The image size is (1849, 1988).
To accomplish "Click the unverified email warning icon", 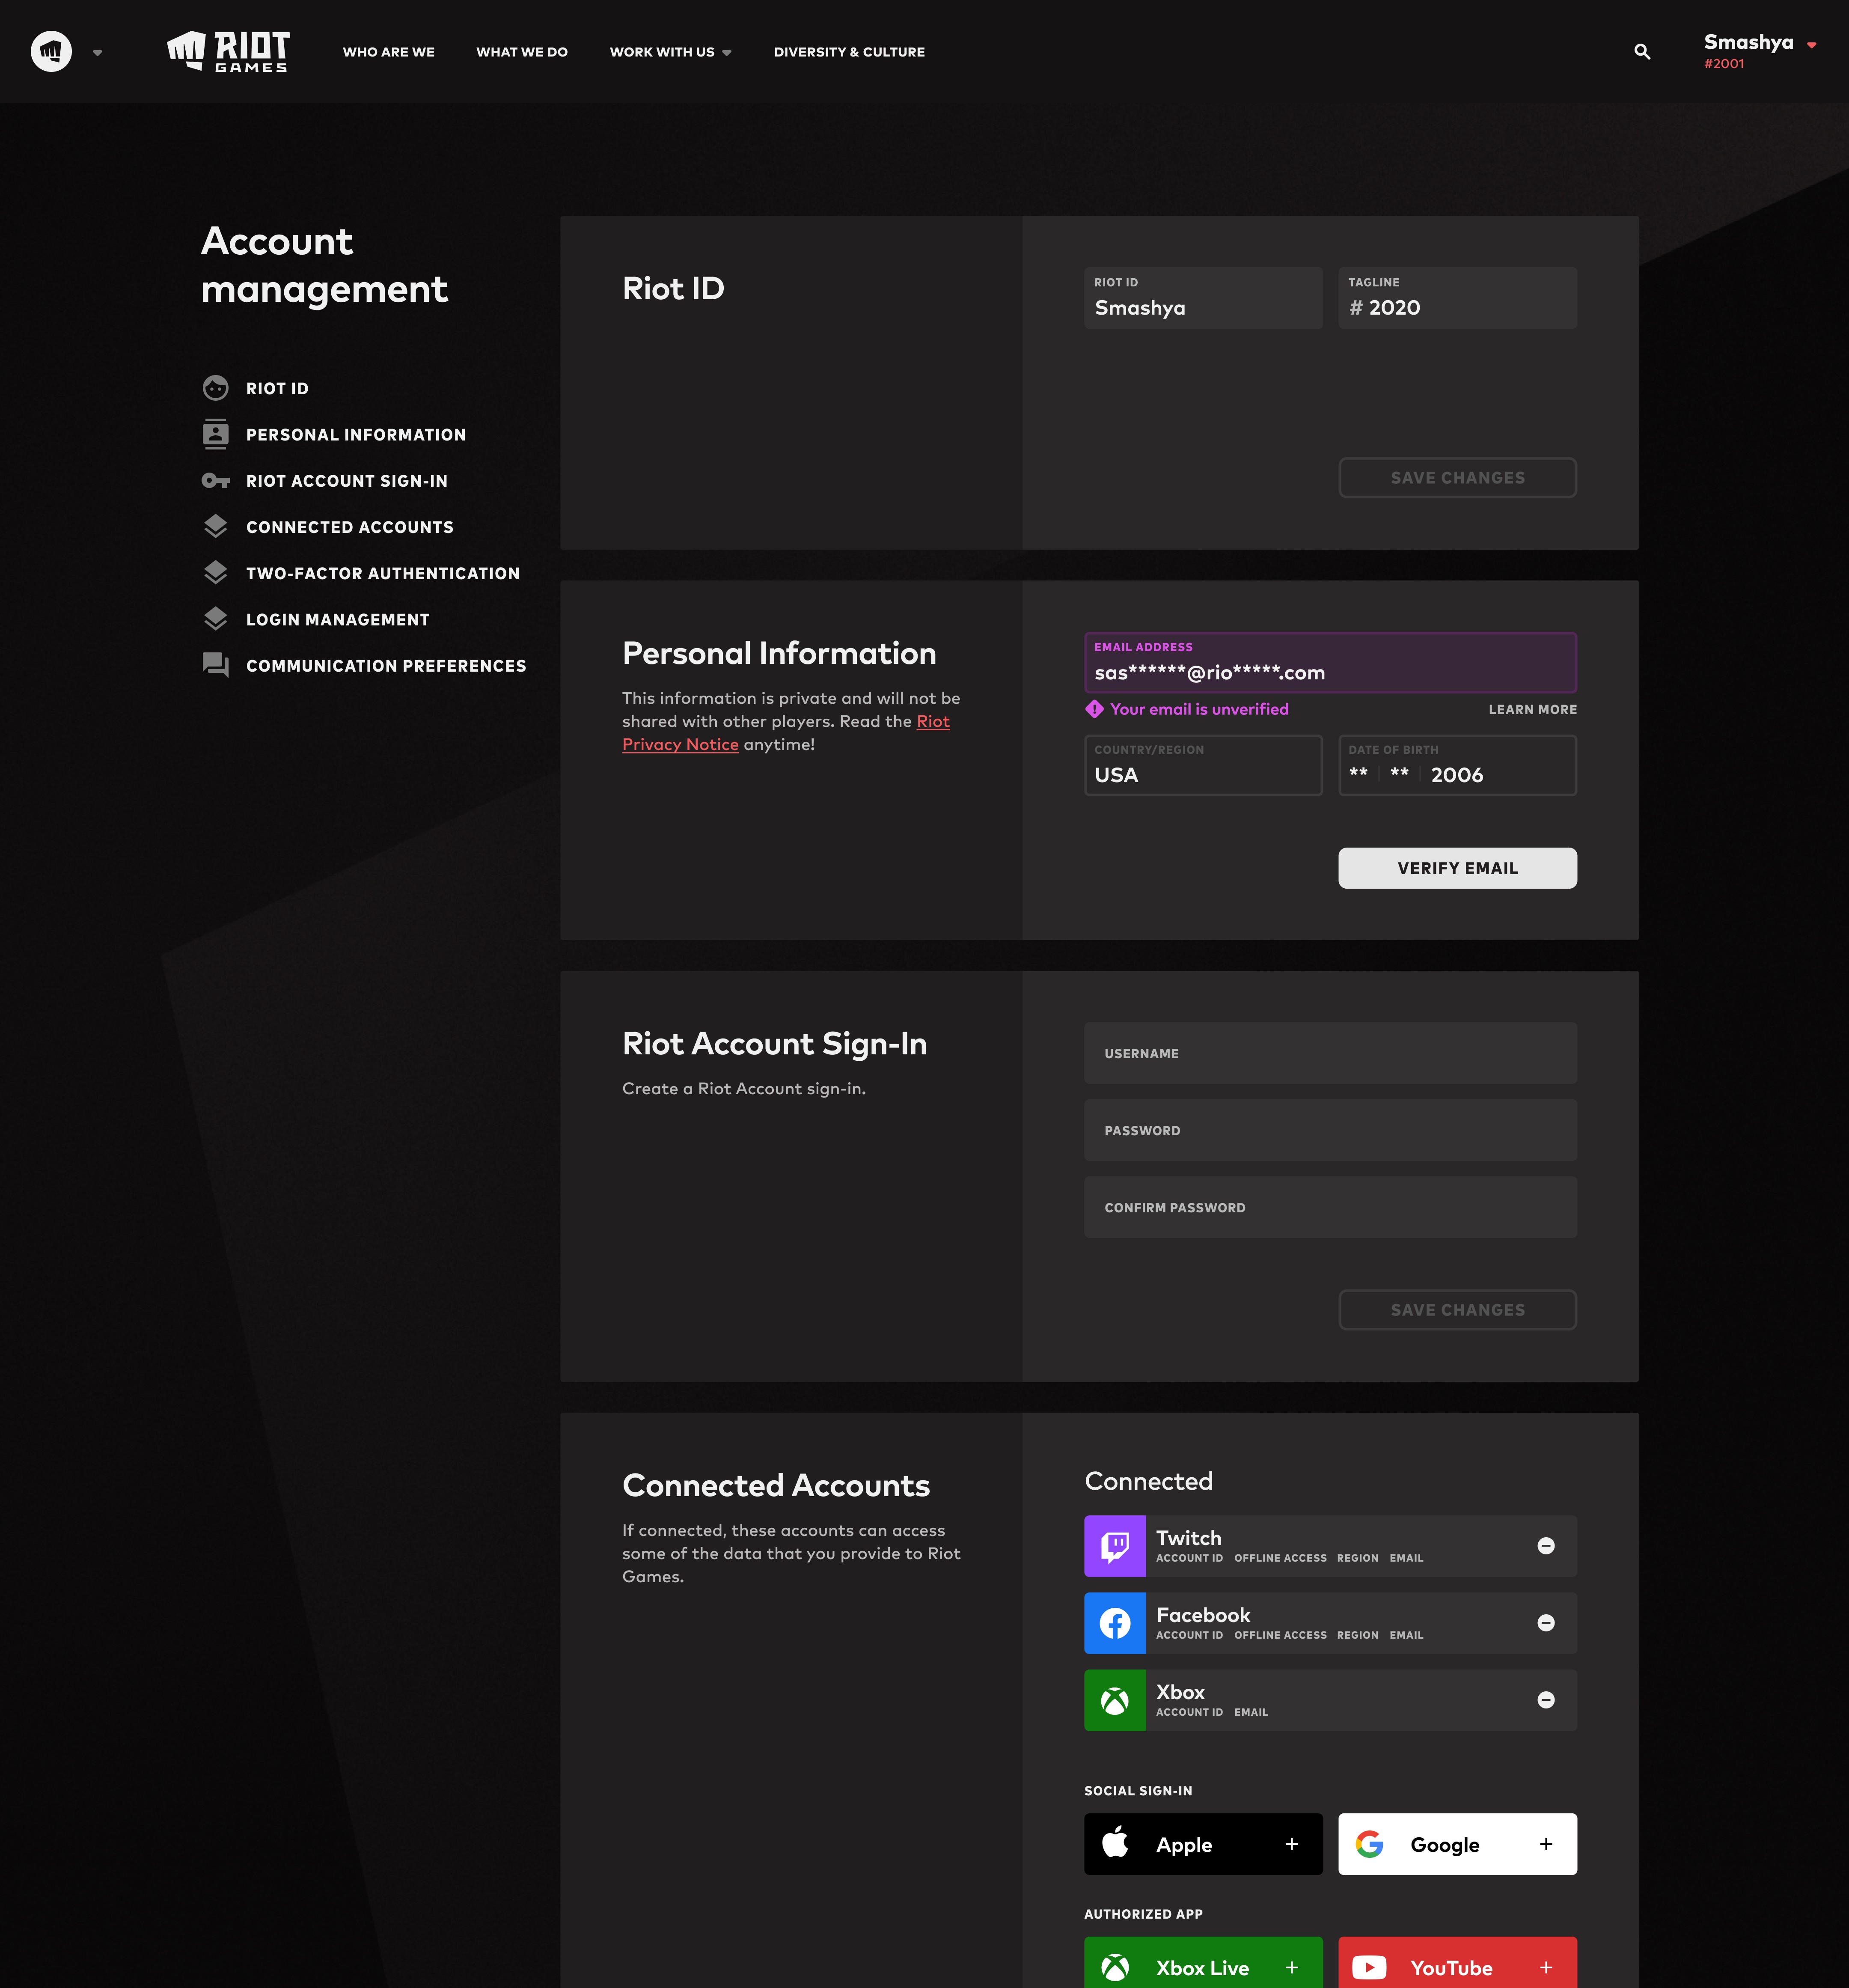I will coord(1094,709).
